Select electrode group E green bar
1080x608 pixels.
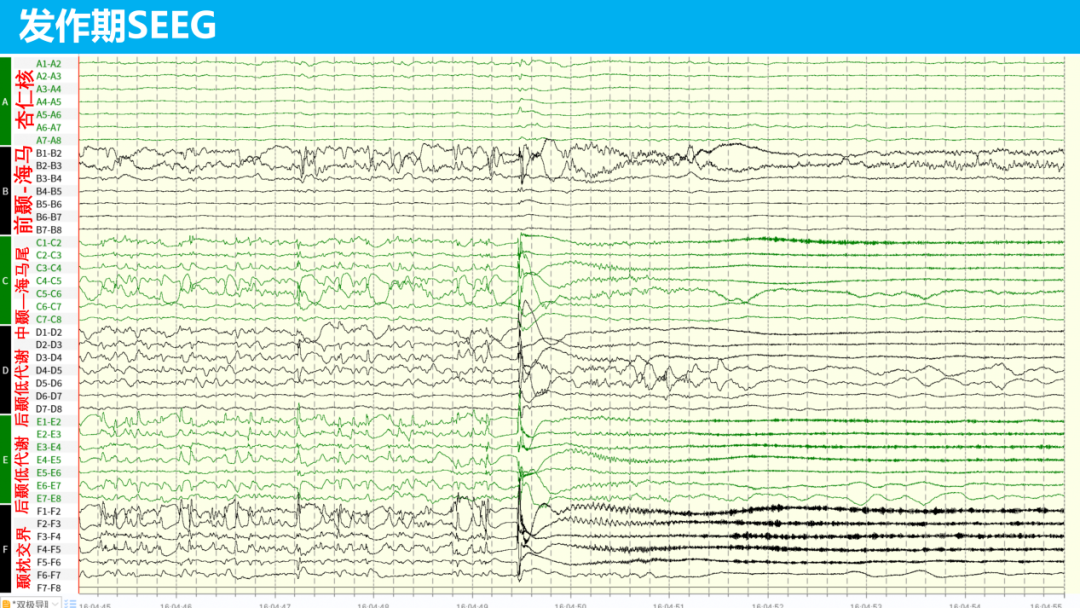(x=6, y=459)
